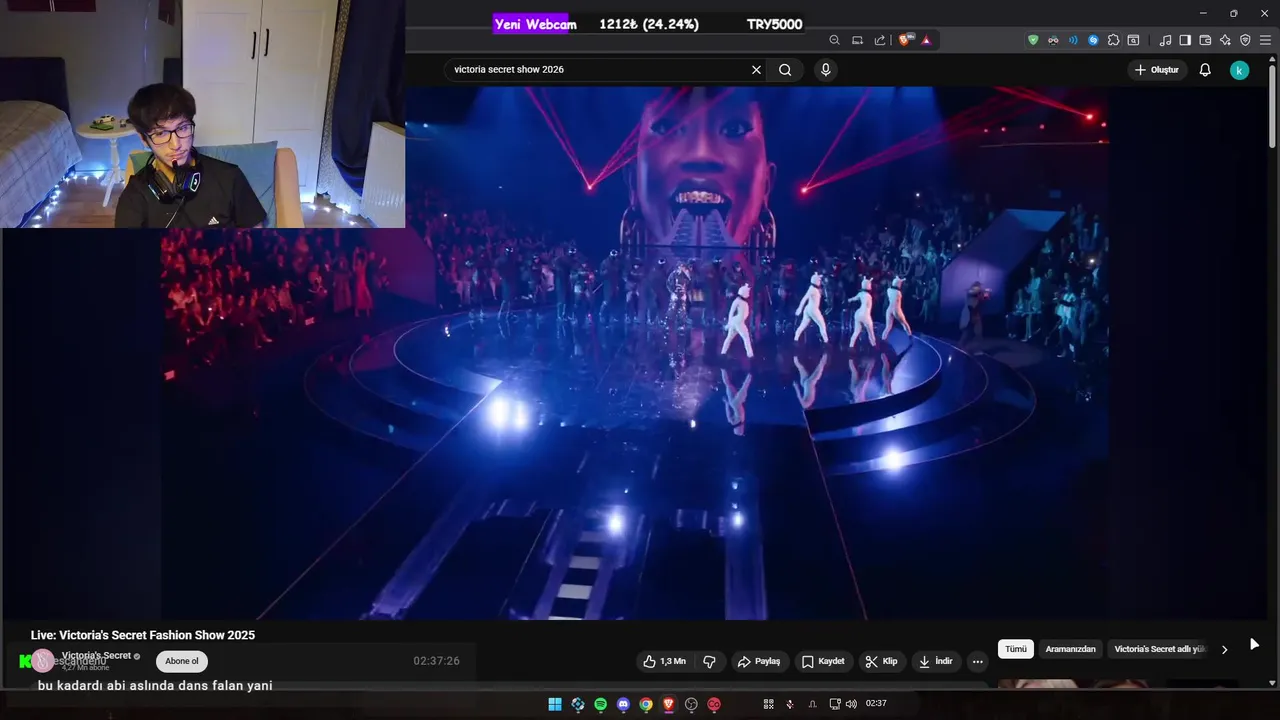Click the Oluştur create button
The image size is (1280, 720).
point(1157,70)
